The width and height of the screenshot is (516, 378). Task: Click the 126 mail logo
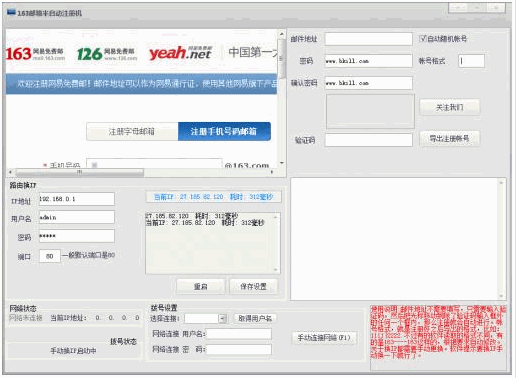[x=107, y=54]
